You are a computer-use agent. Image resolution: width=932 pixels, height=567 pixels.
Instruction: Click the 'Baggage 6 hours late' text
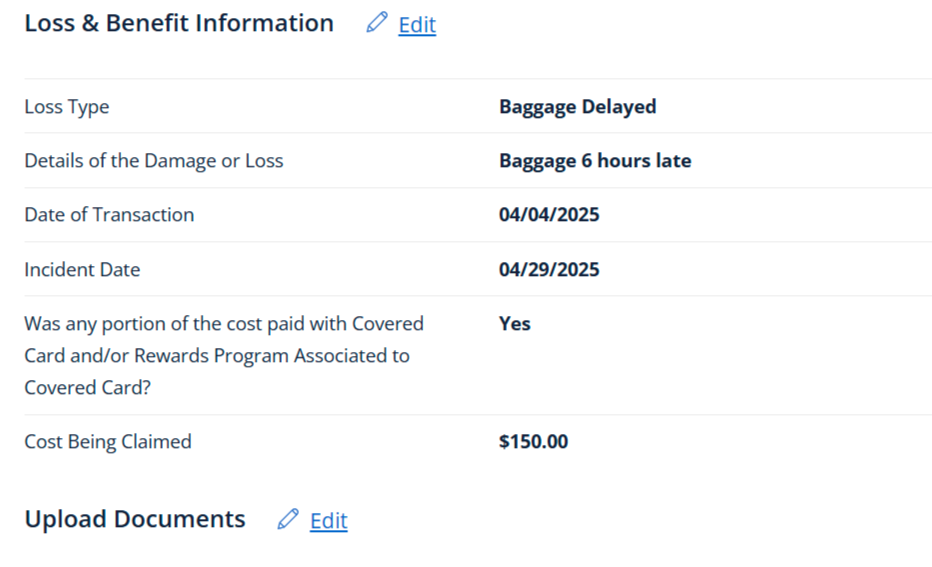click(595, 160)
